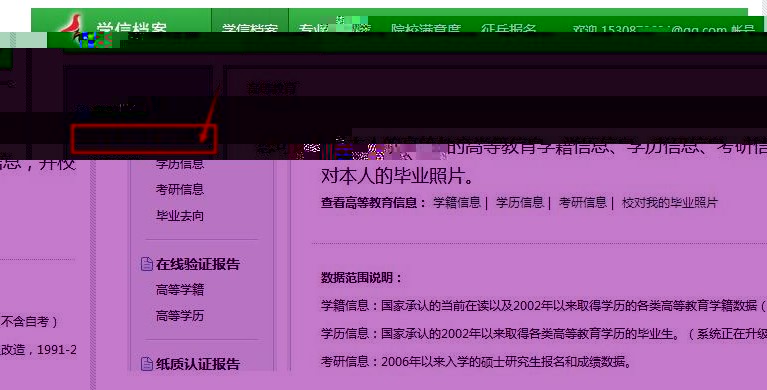Viewport: 767px width, 390px height.
Task: Select 考研信息 in the left sidebar
Action: tap(180, 189)
